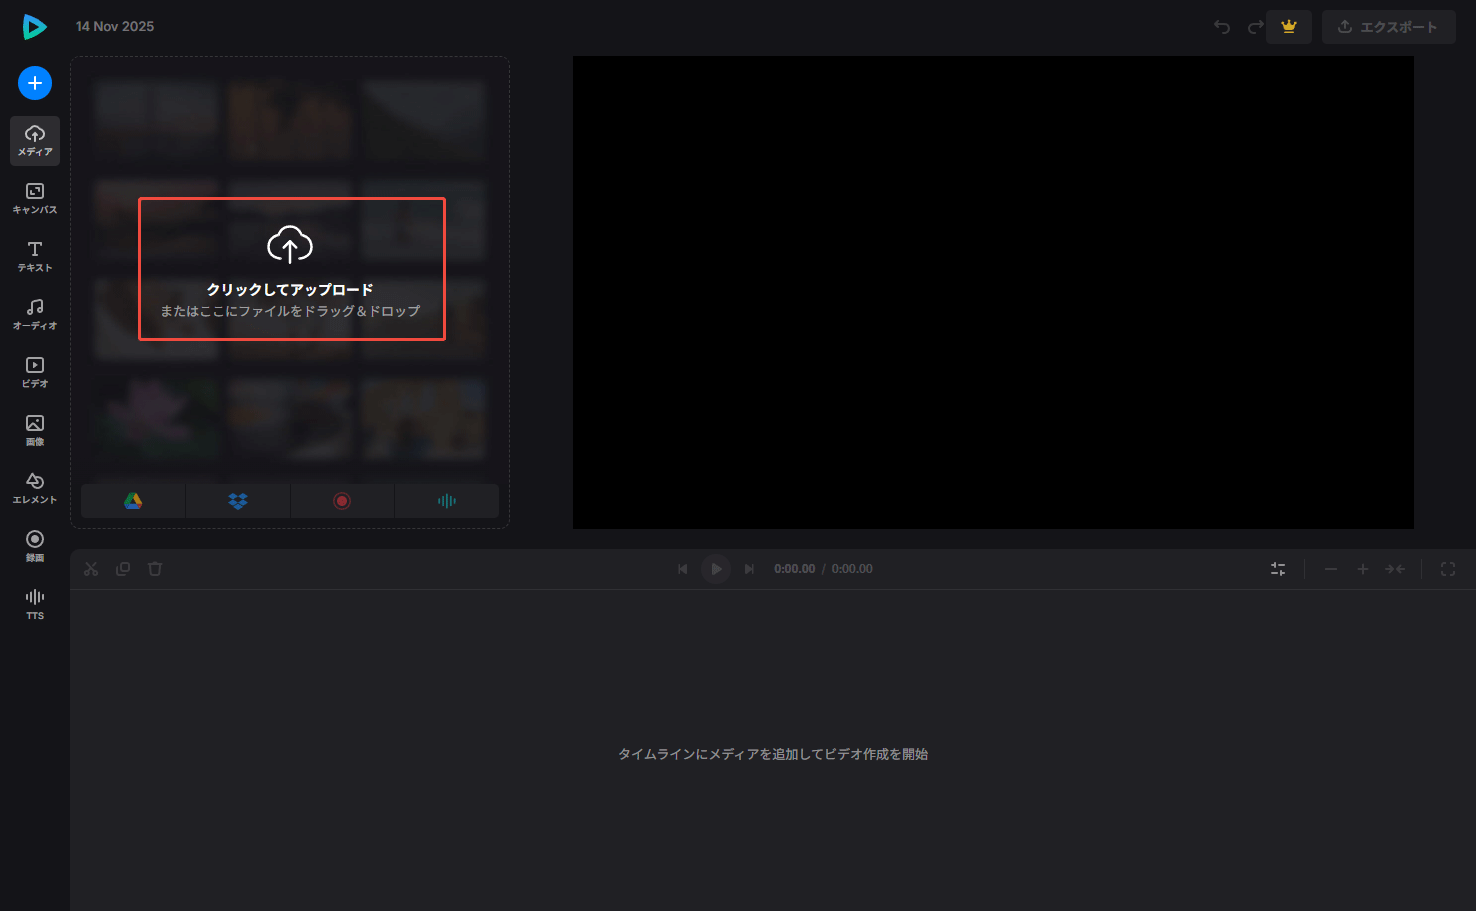This screenshot has height=911, width=1476.
Task: Open the メディア panel in the sidebar
Action: (x=34, y=140)
